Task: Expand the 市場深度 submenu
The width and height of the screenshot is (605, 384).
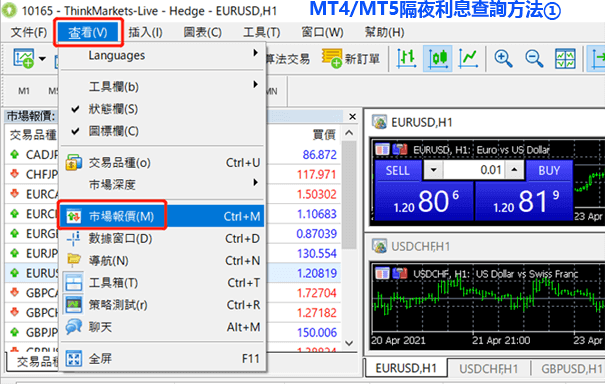Action: click(162, 184)
